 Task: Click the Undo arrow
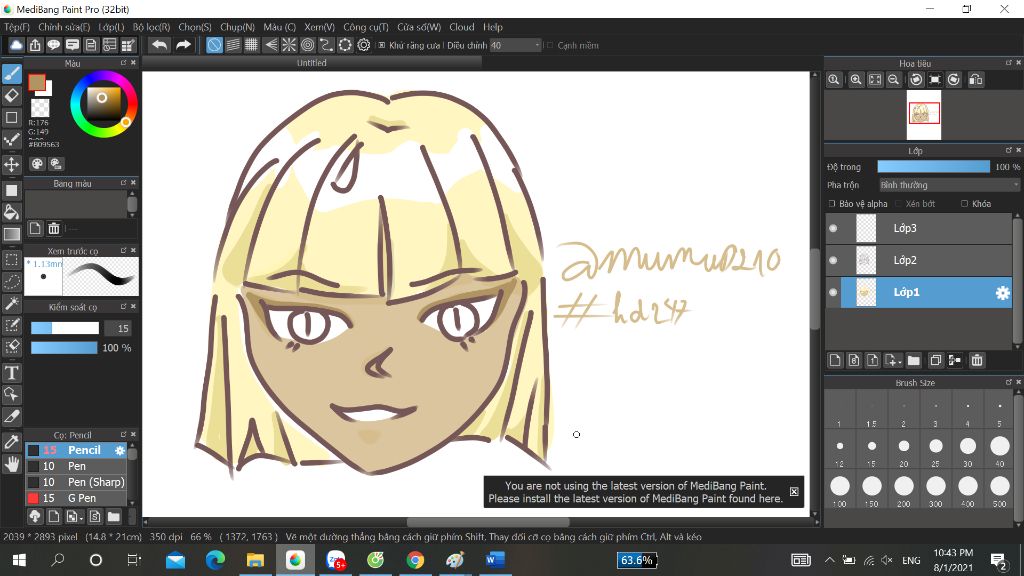[x=159, y=45]
